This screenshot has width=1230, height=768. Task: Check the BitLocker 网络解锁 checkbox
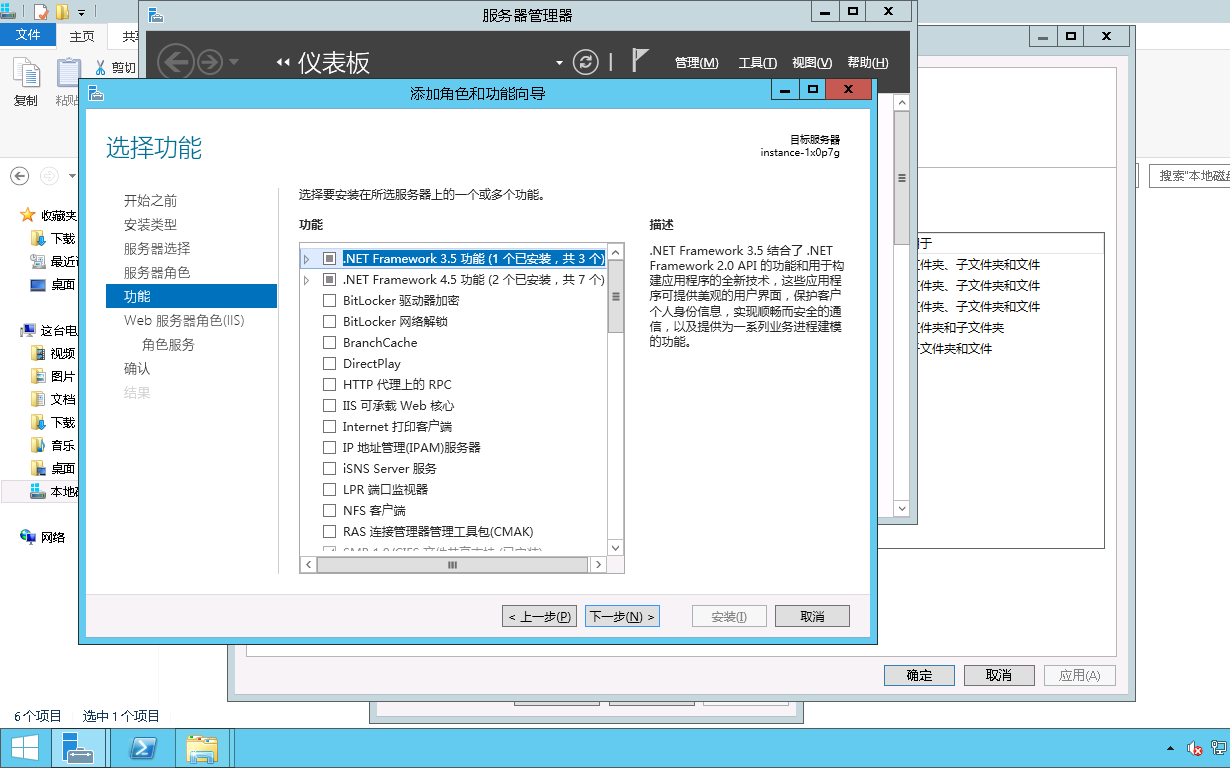tap(329, 321)
